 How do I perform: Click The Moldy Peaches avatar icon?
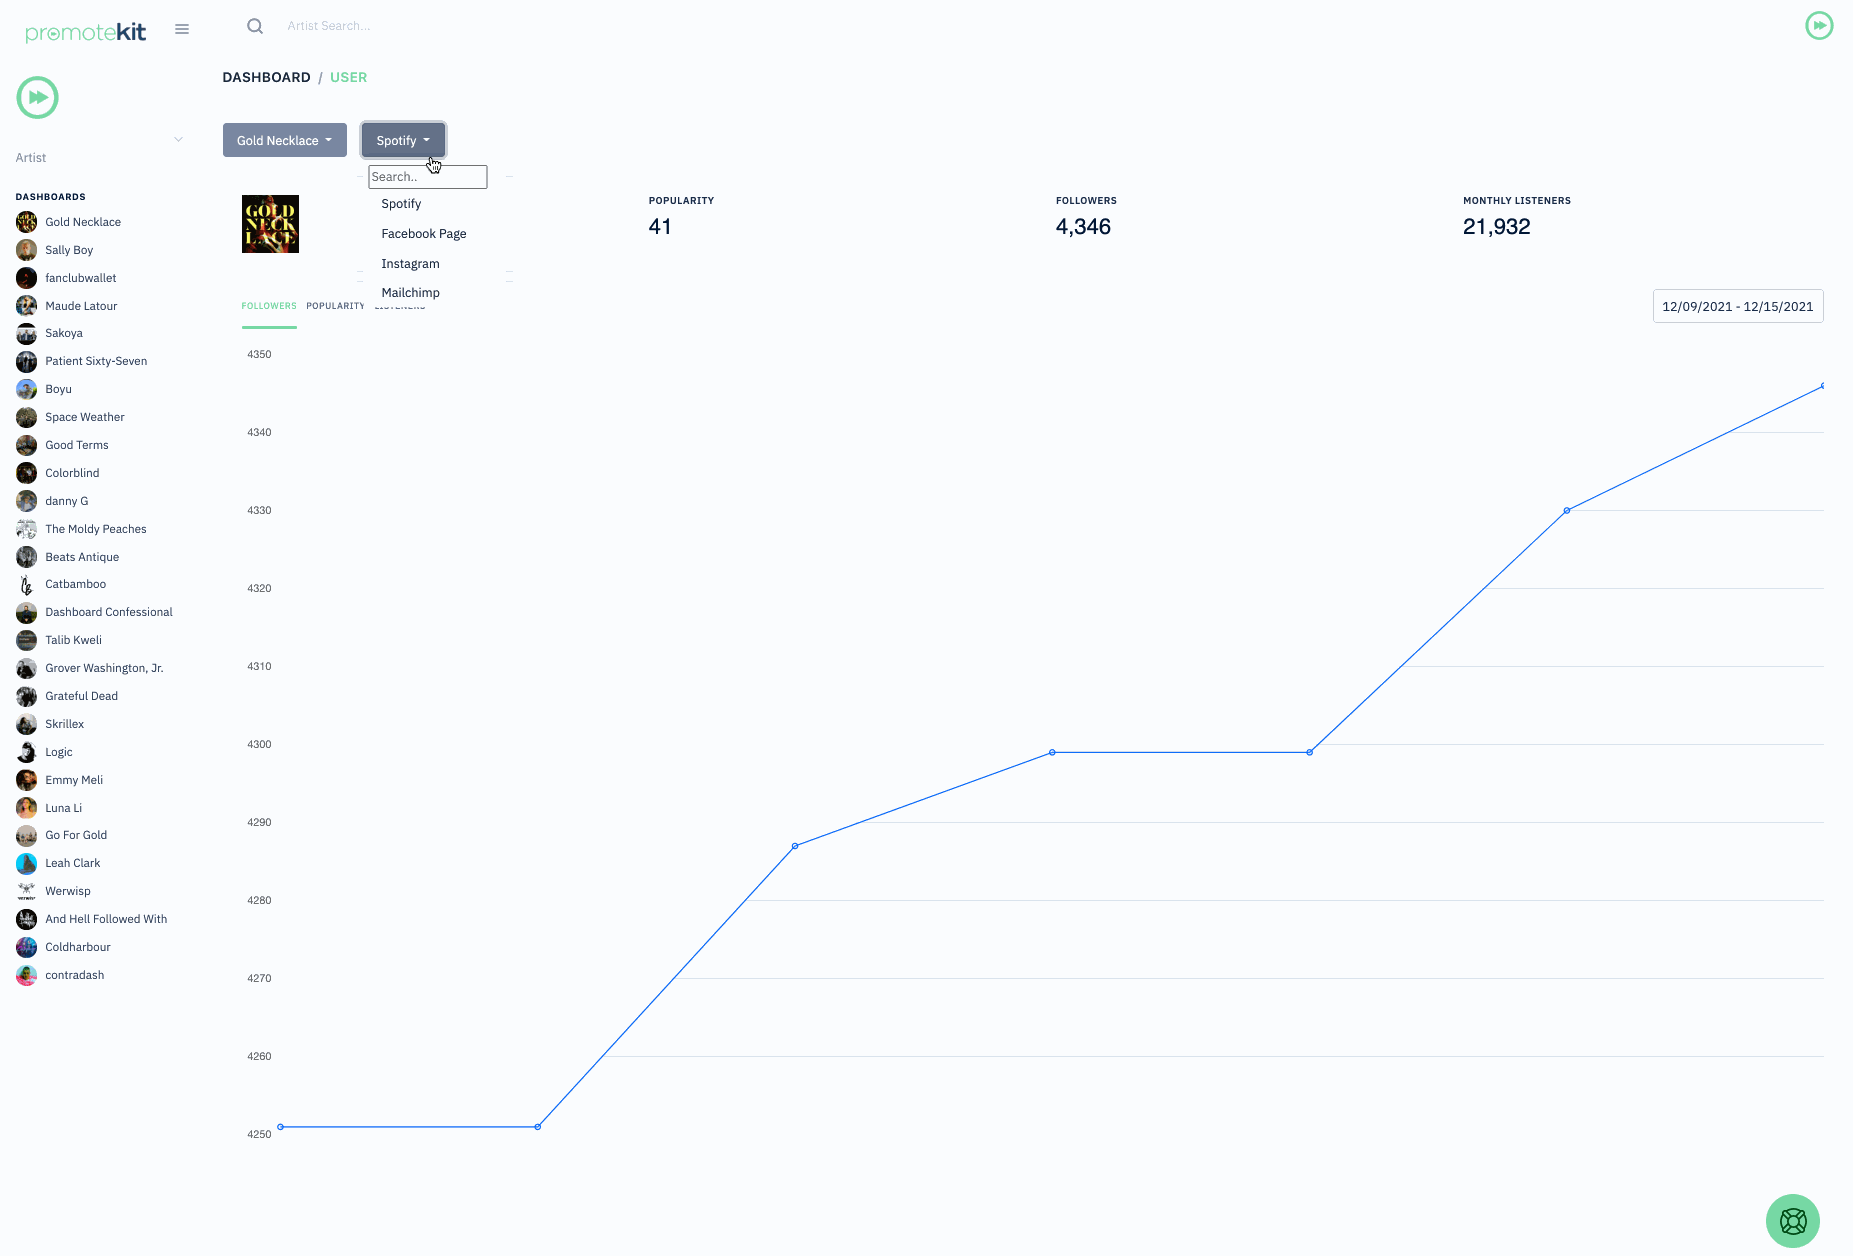click(27, 529)
